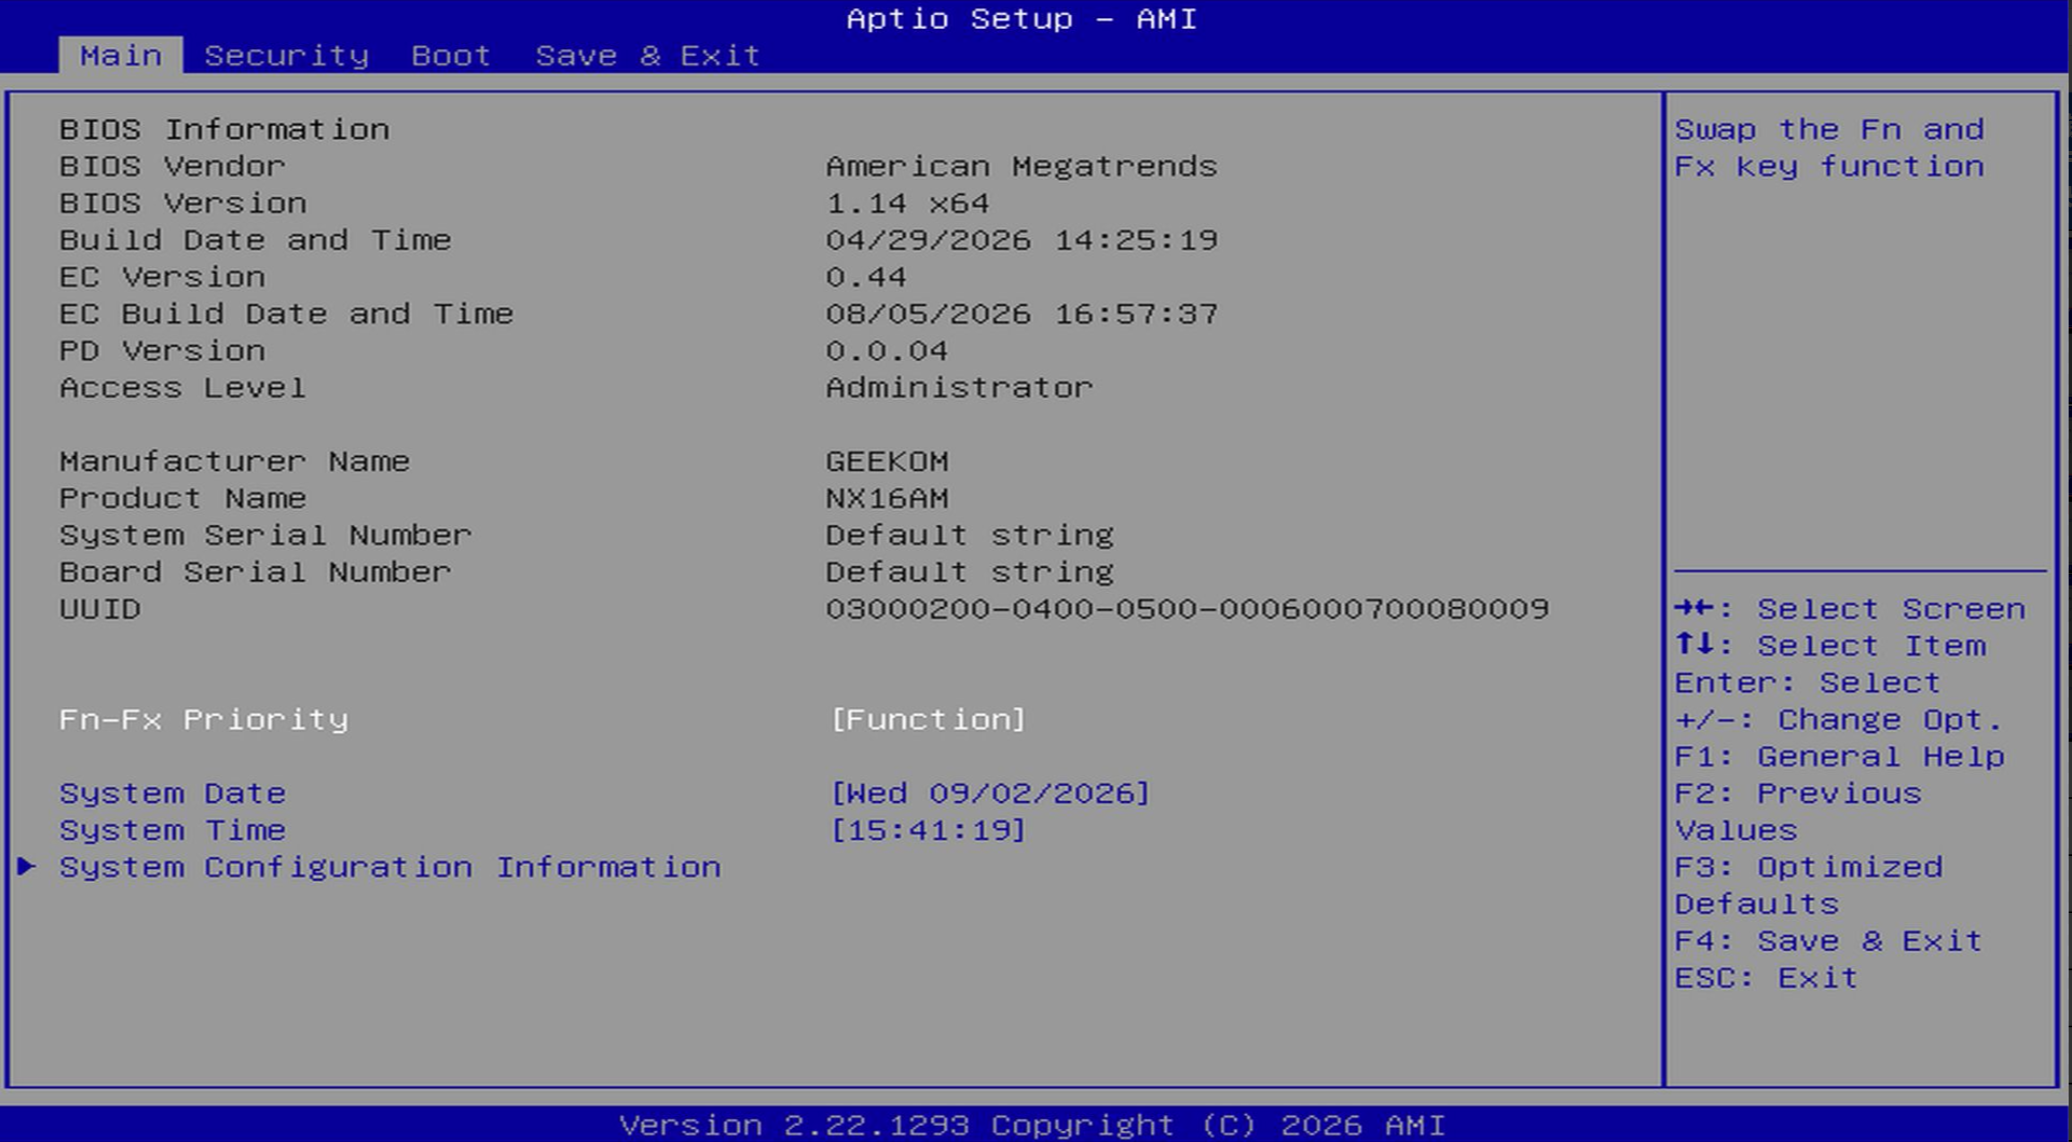Select the Main tab
The image size is (2072, 1142).
click(x=121, y=55)
